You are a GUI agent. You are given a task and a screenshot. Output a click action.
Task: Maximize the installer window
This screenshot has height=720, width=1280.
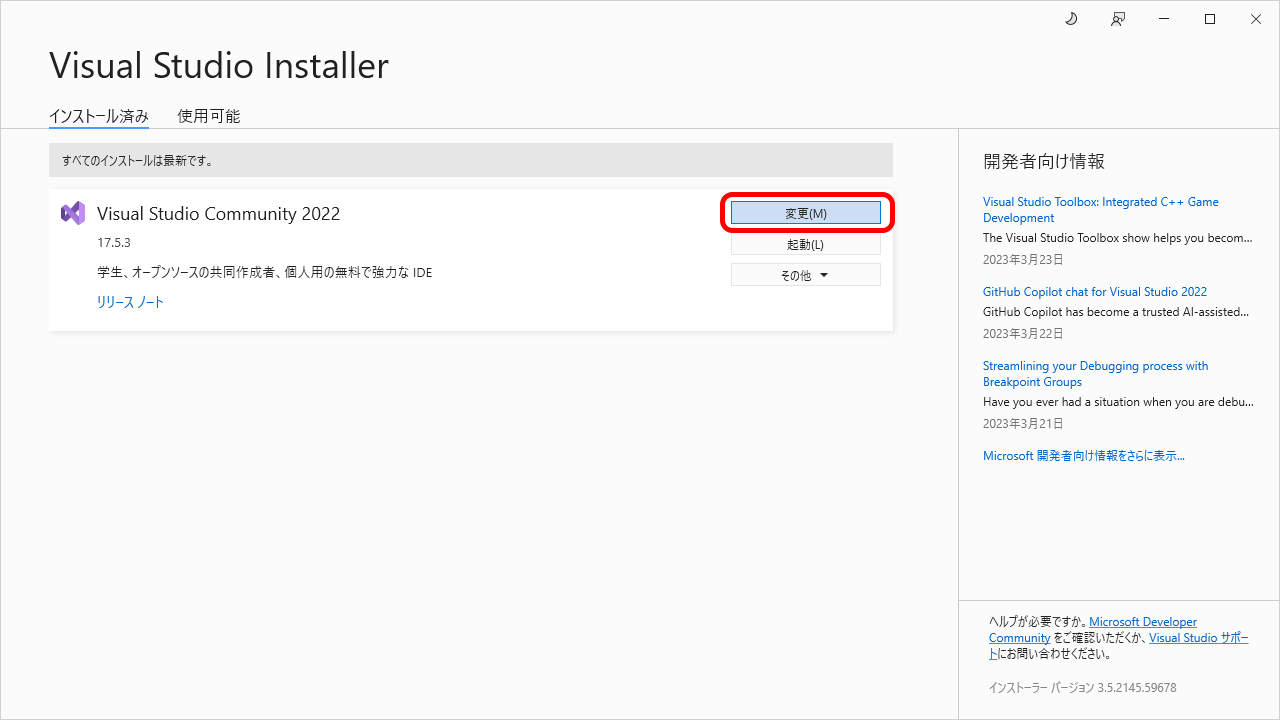point(1210,19)
